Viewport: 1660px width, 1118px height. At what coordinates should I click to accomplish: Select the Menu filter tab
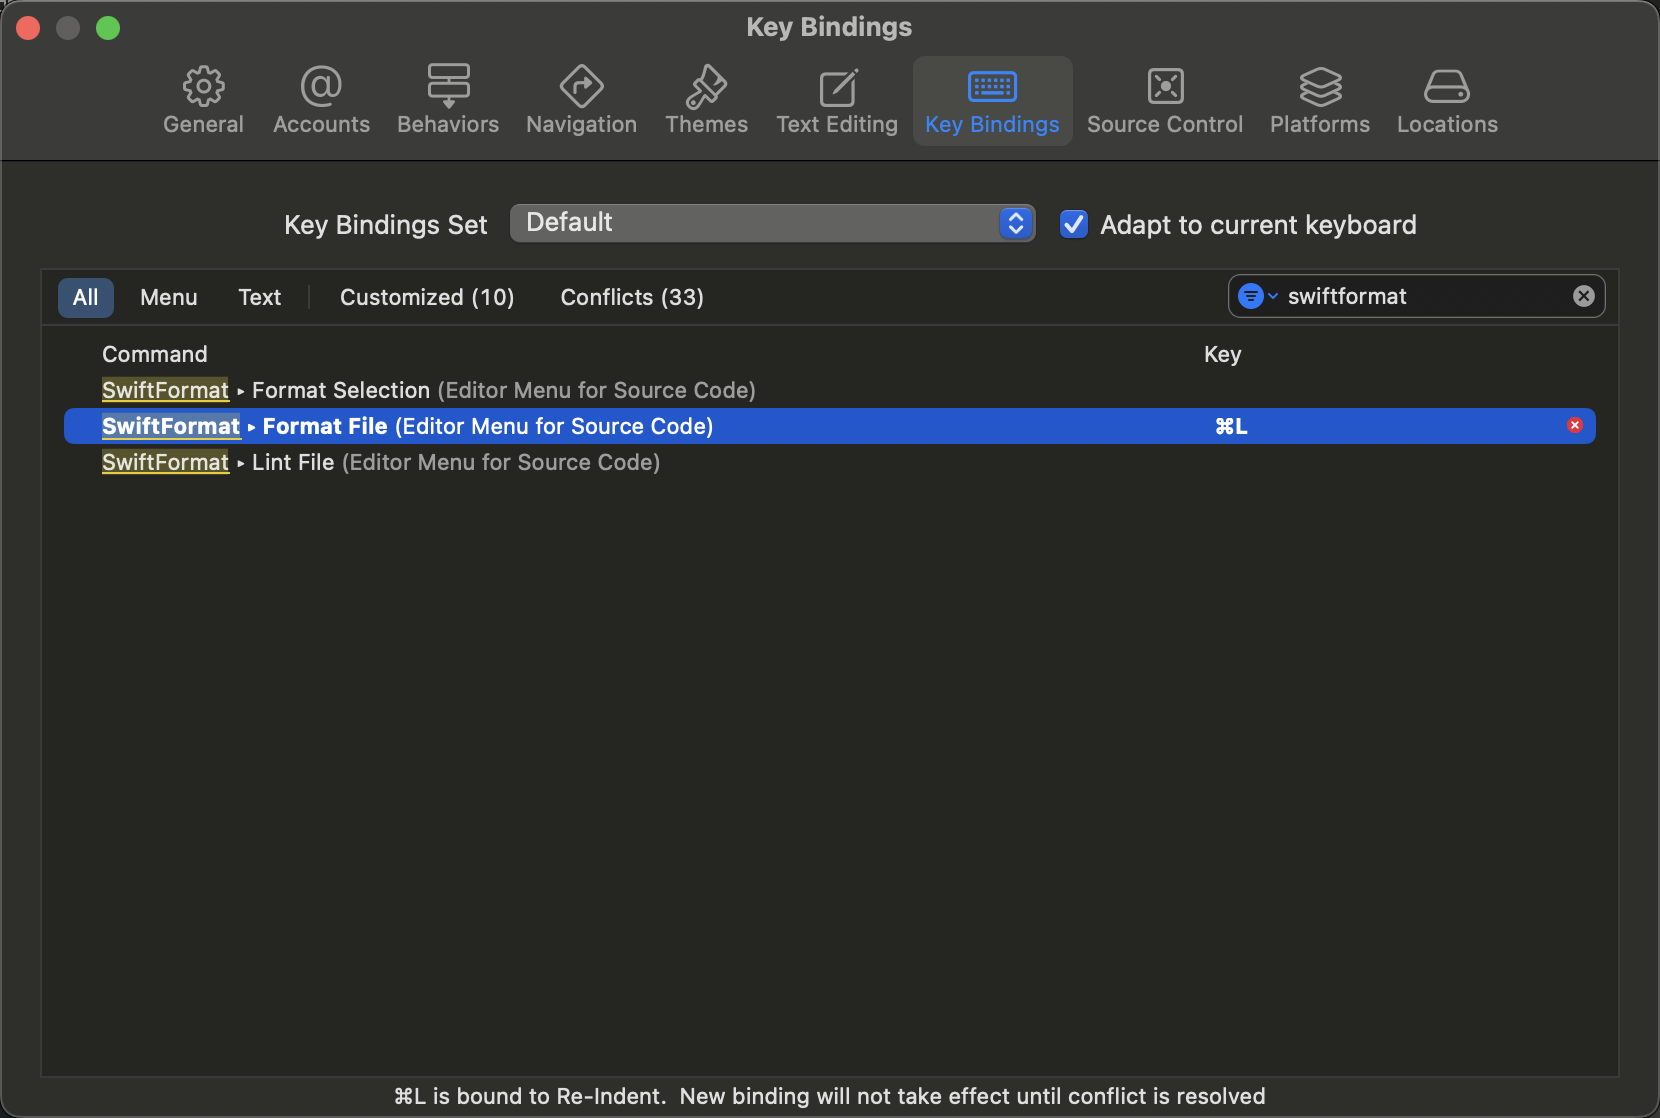point(169,297)
